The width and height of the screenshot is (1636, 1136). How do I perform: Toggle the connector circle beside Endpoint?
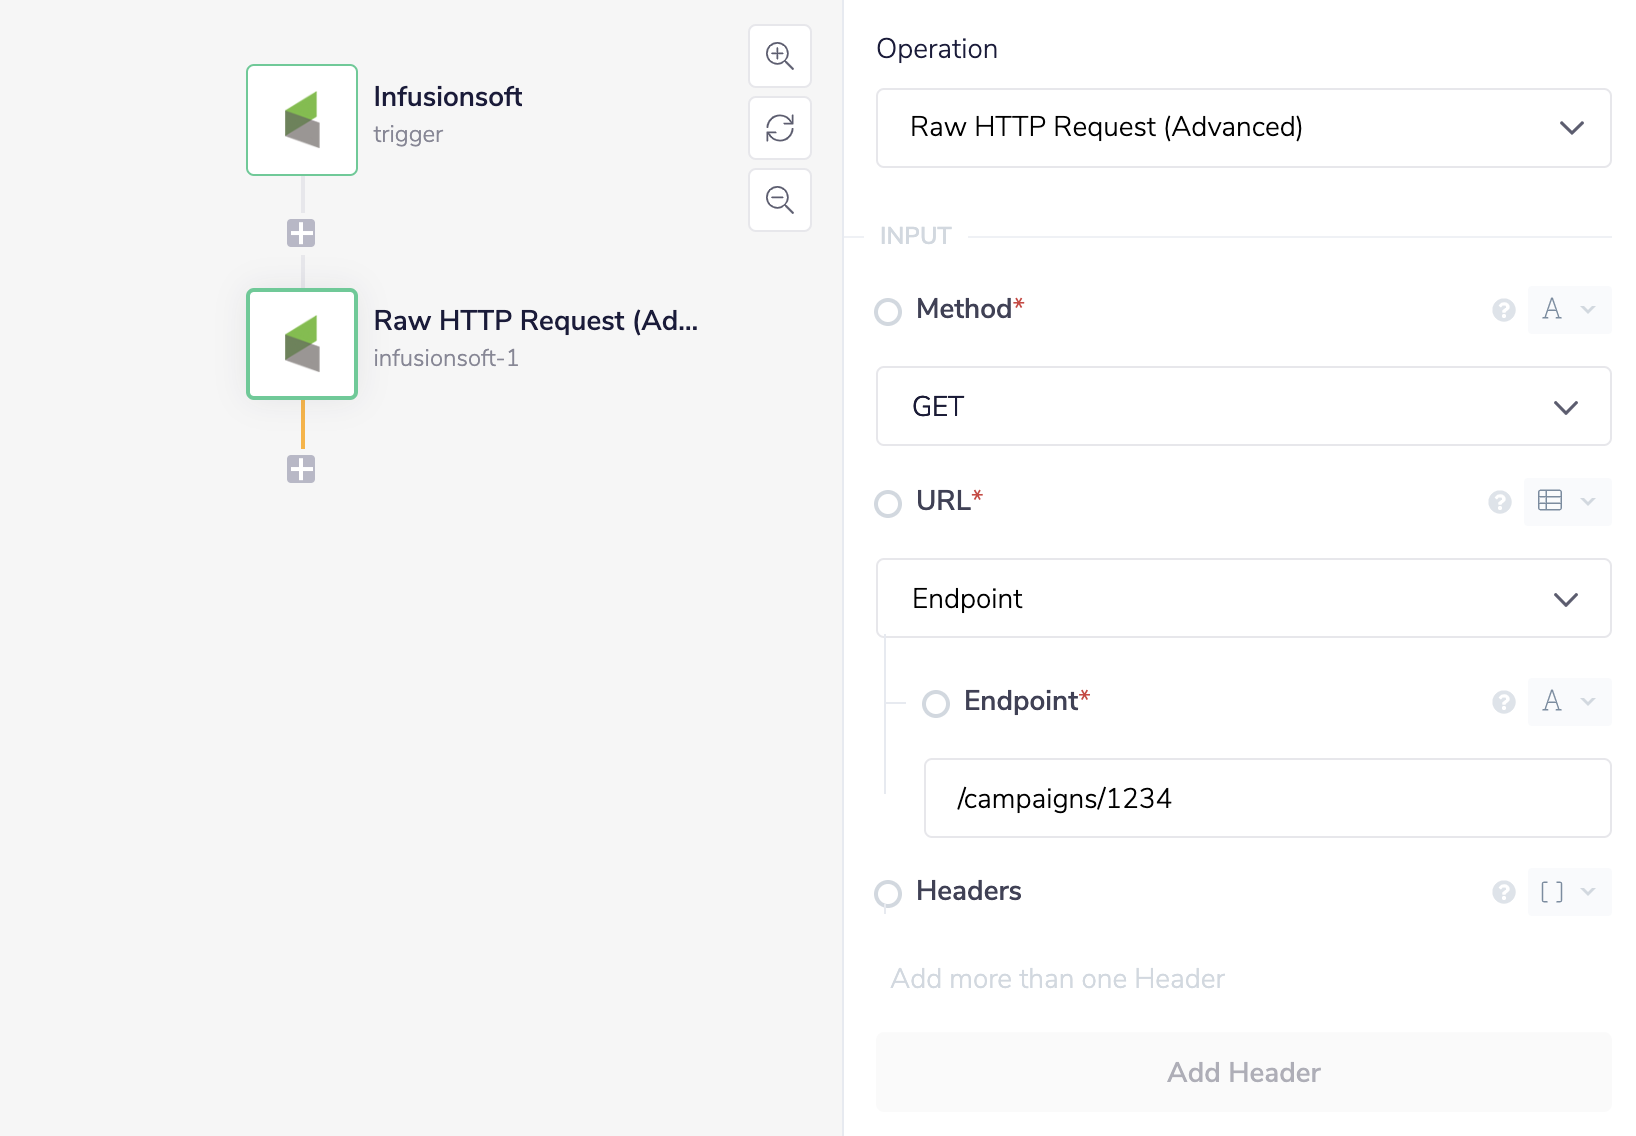pyautogui.click(x=936, y=704)
